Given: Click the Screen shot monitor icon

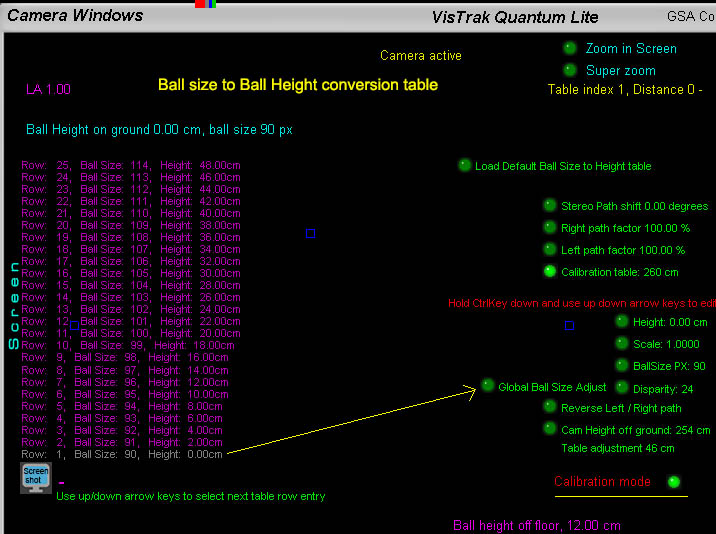Looking at the screenshot, I should (35, 477).
